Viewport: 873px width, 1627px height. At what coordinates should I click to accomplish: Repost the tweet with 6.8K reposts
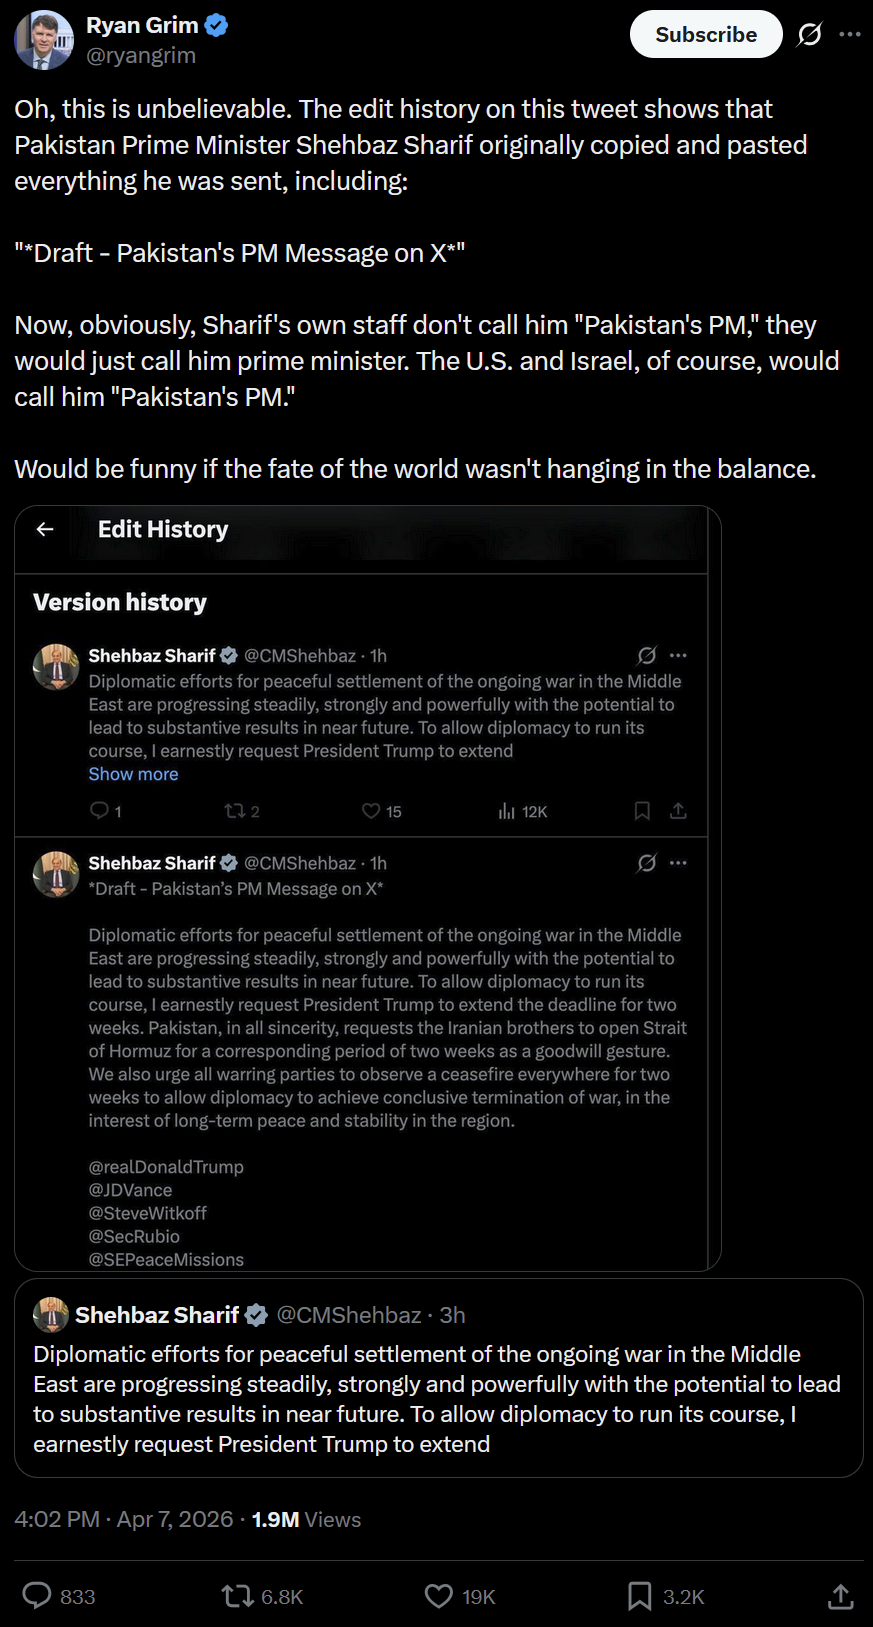click(x=238, y=1595)
